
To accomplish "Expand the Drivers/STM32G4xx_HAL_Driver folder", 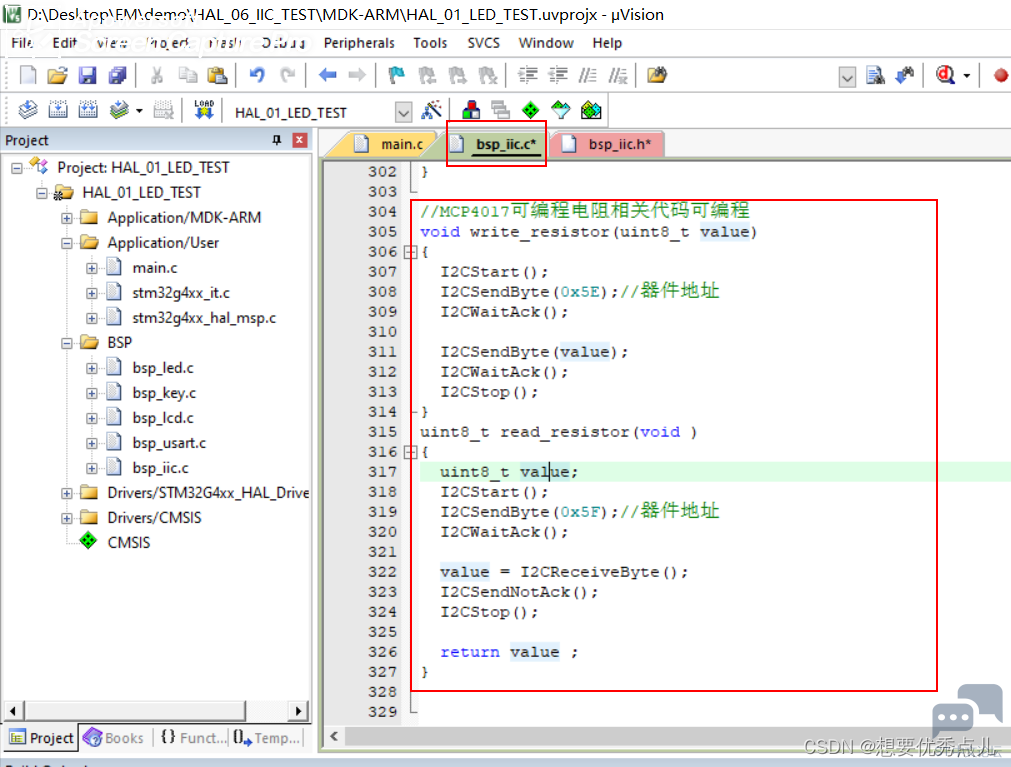I will 67,494.
